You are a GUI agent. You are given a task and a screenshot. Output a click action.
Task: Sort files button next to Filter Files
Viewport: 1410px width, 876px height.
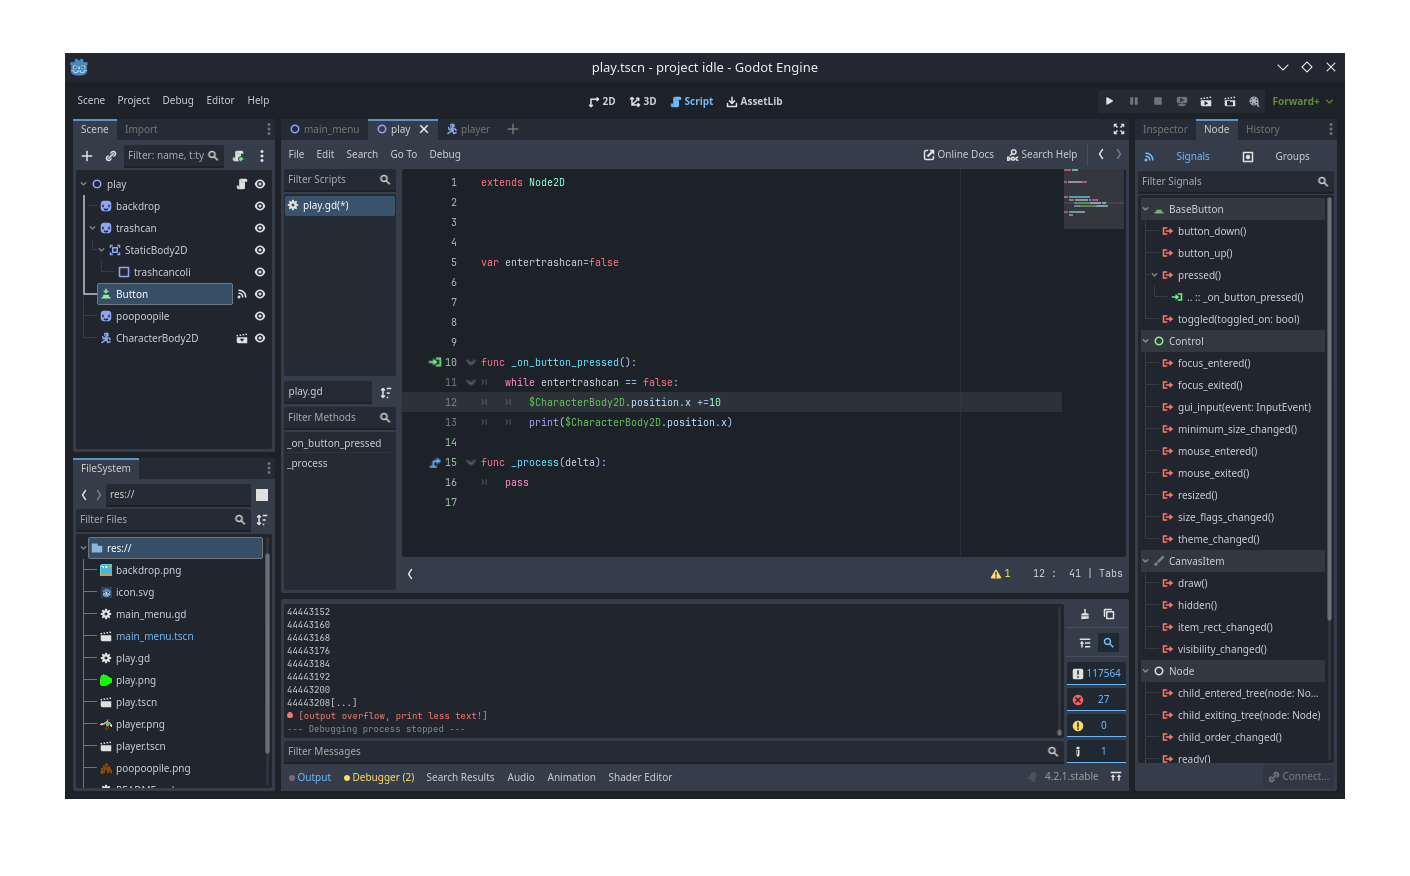(x=262, y=519)
